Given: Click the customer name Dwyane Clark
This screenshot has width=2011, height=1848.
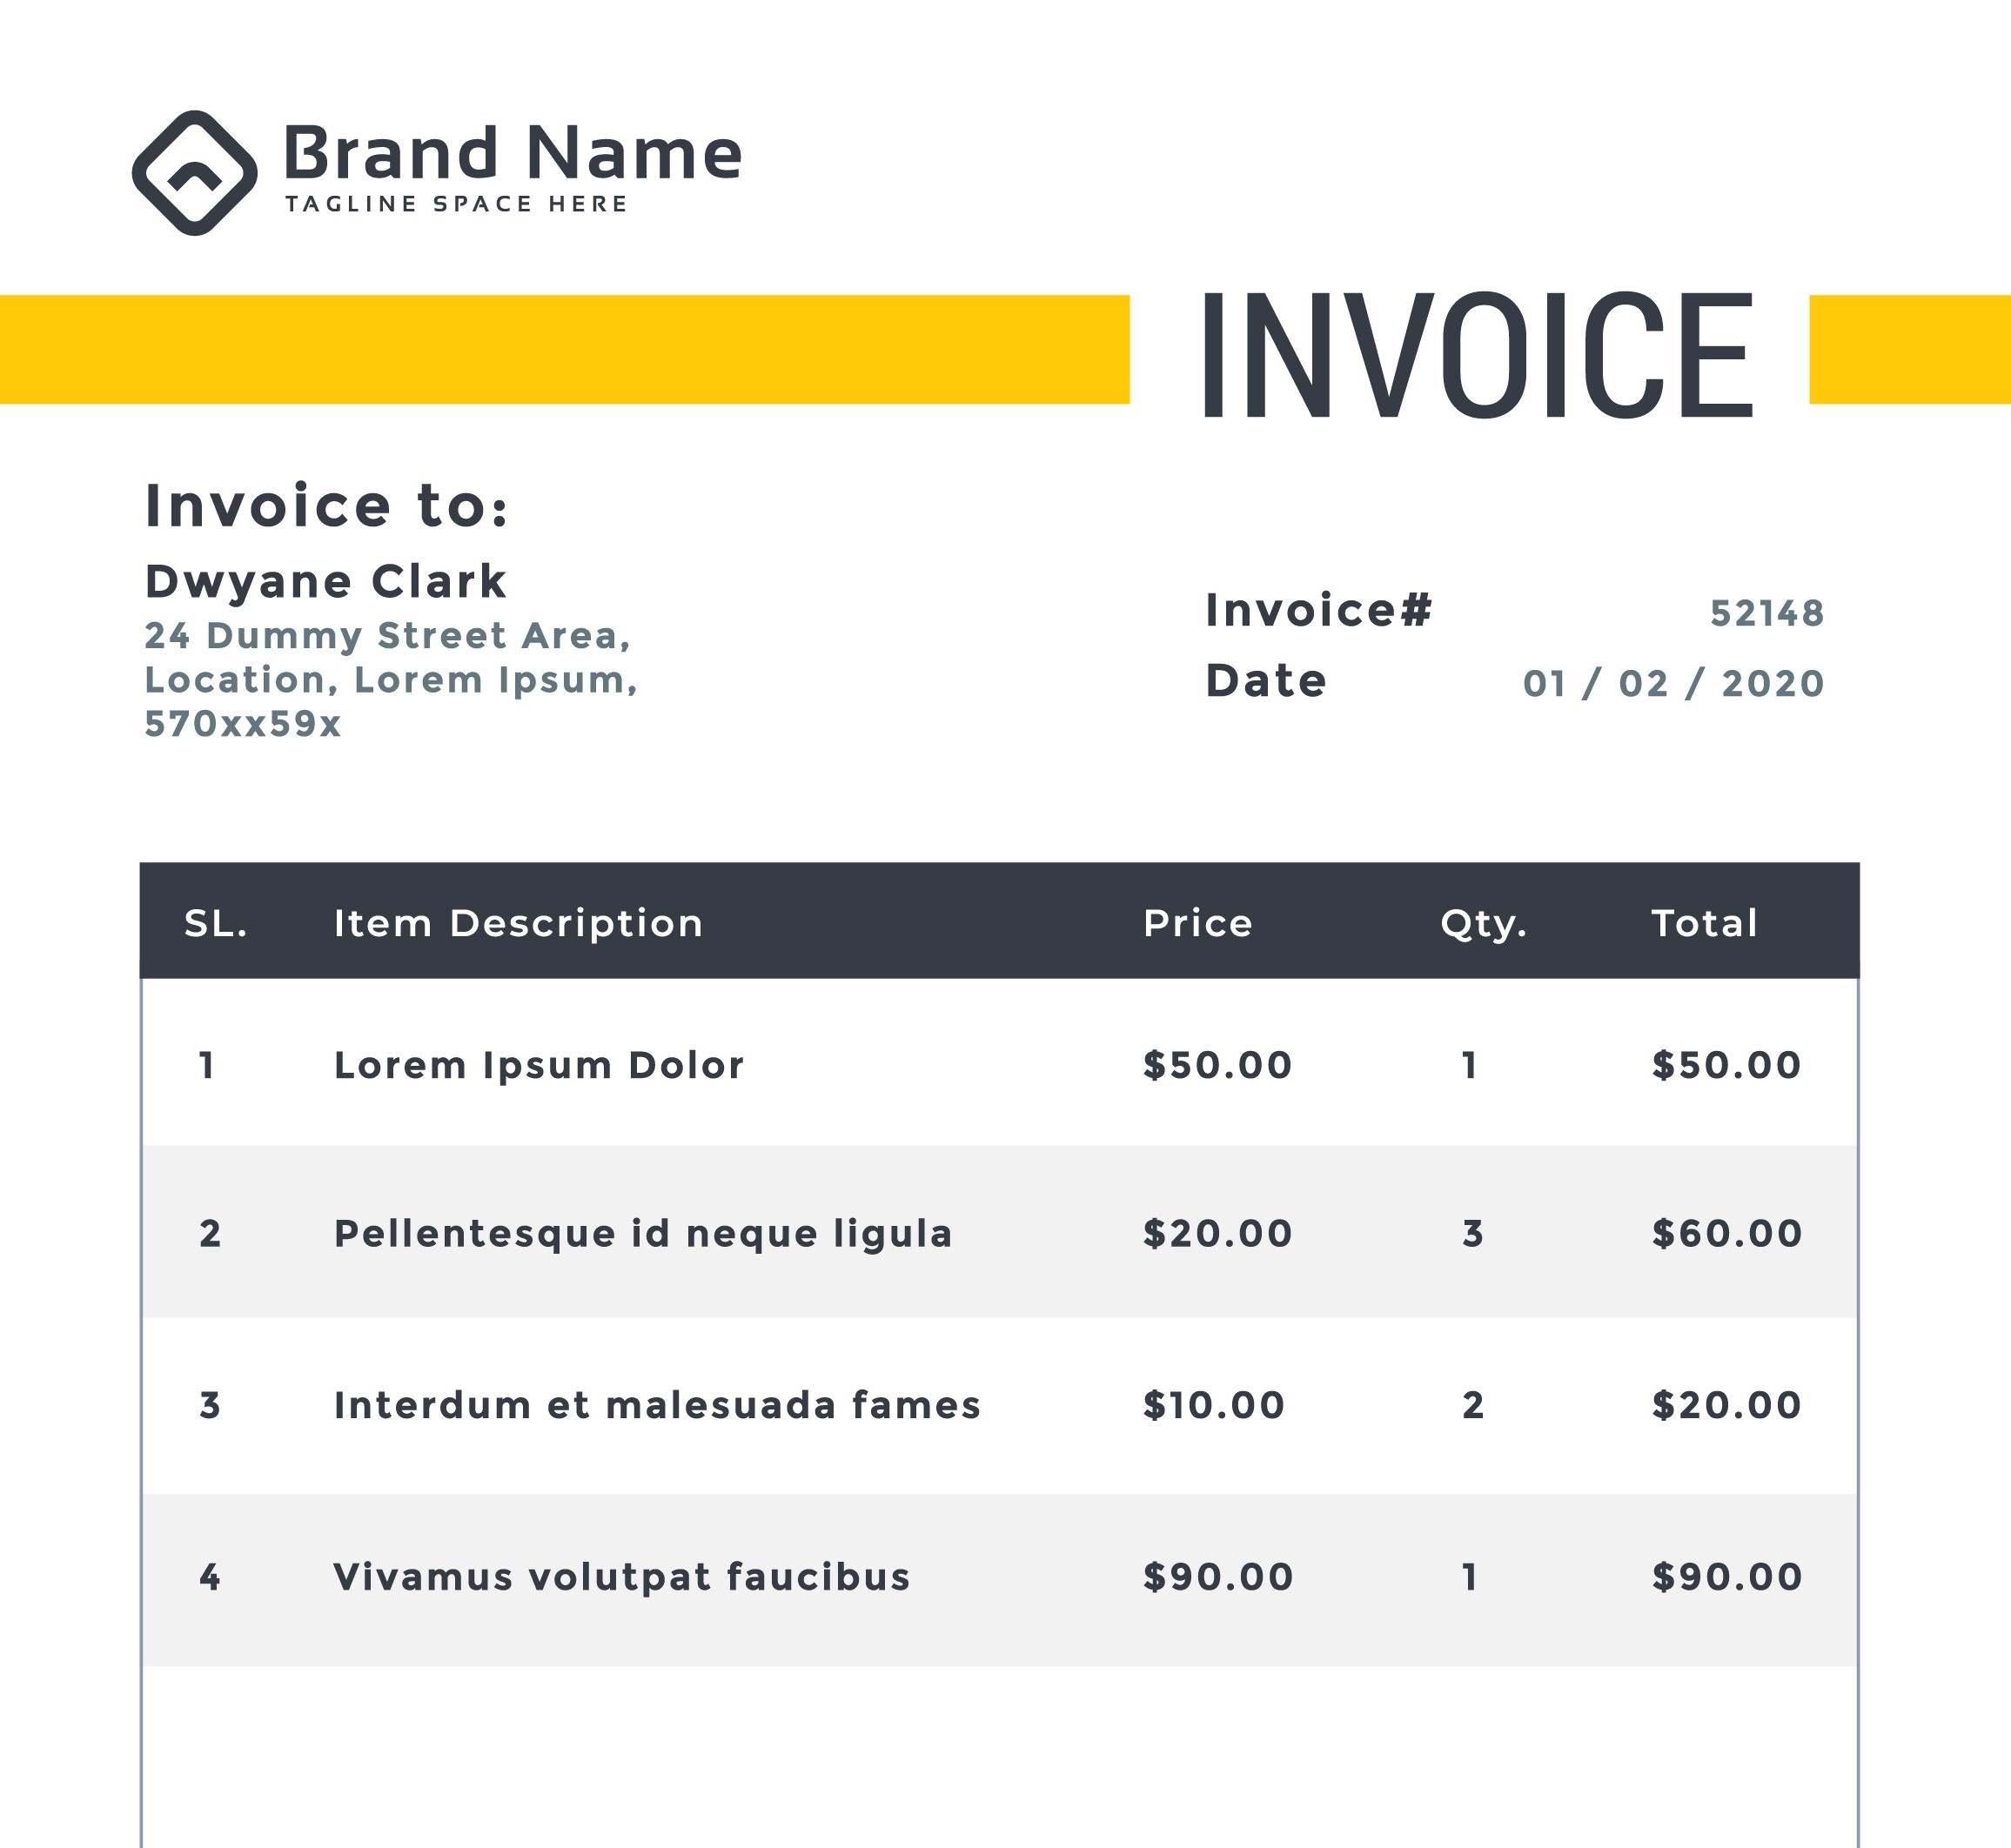Looking at the screenshot, I should coord(325,581).
